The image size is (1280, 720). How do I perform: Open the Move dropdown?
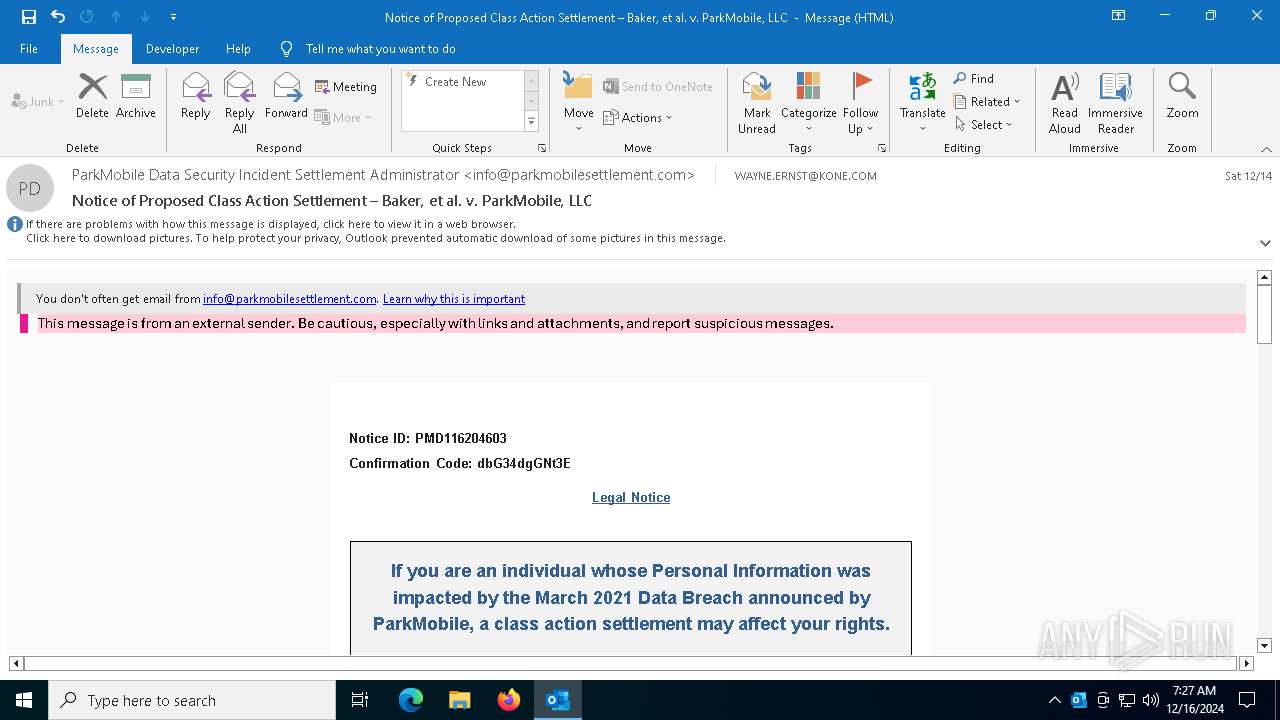point(579,102)
